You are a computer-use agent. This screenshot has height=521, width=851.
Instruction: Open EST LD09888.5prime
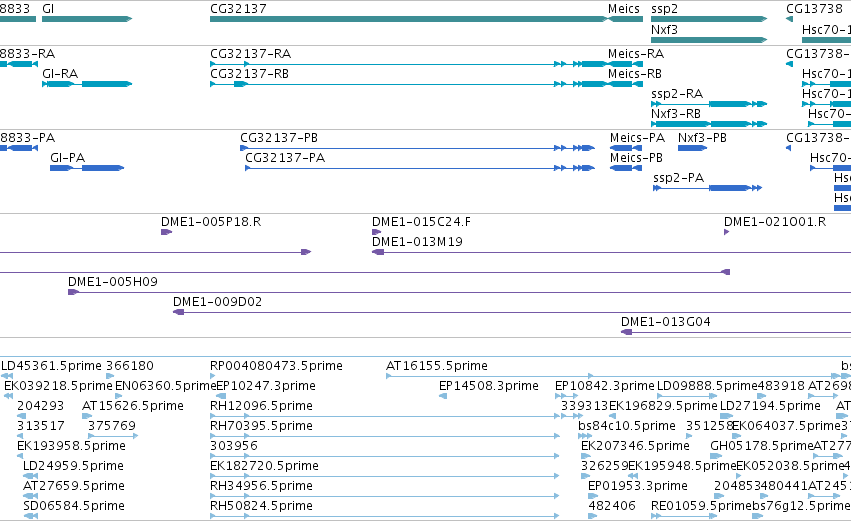(707, 386)
